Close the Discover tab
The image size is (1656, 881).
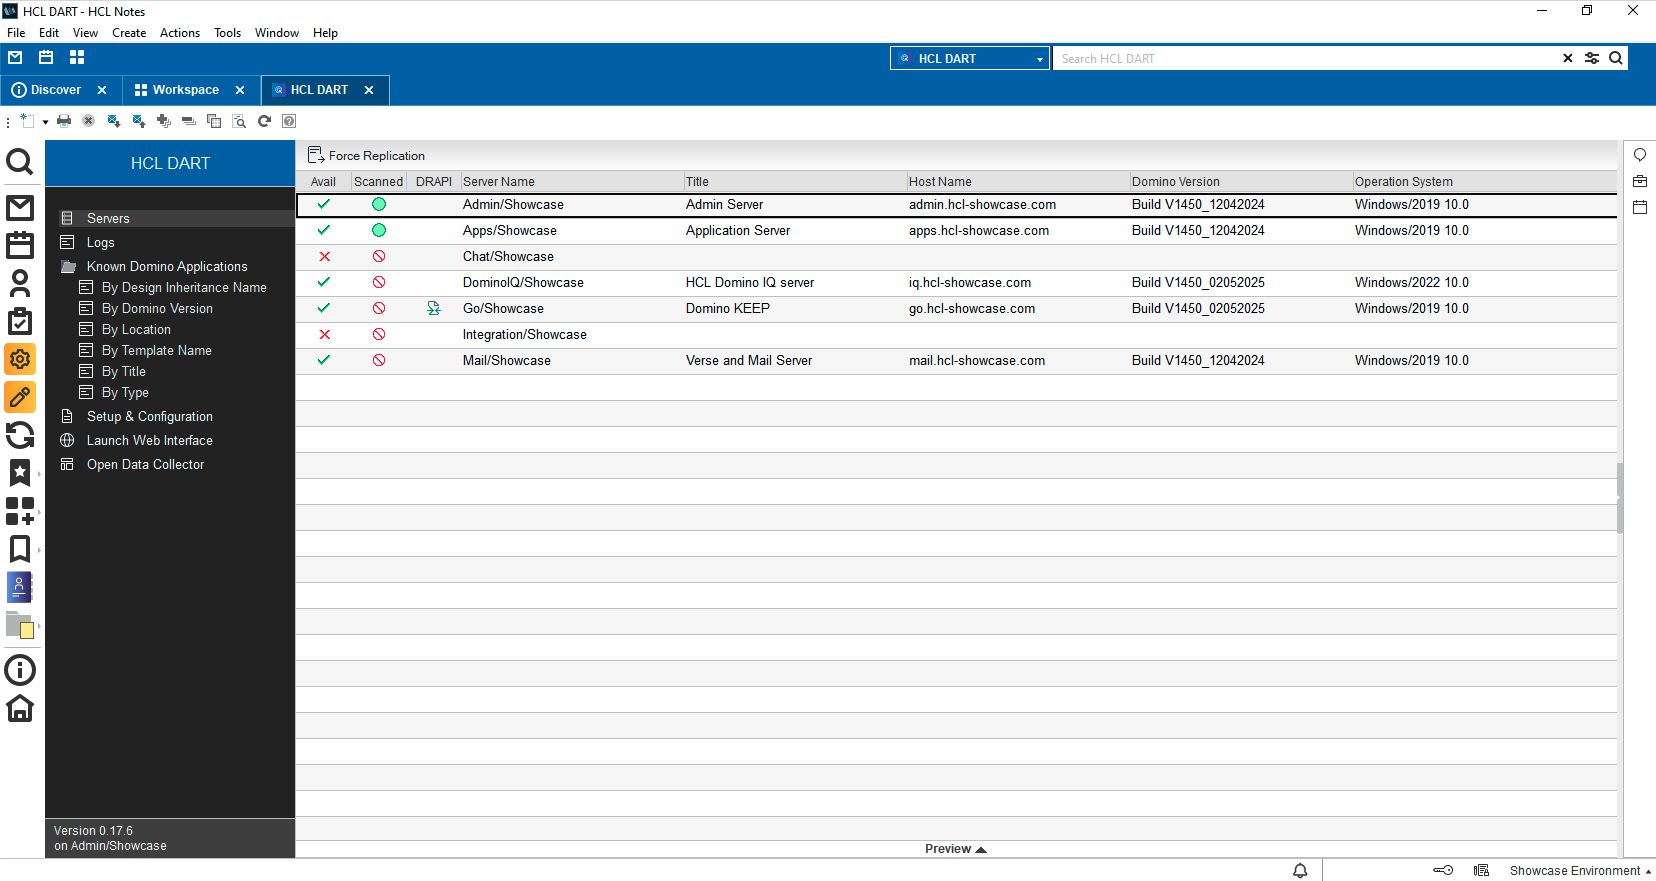pyautogui.click(x=102, y=90)
